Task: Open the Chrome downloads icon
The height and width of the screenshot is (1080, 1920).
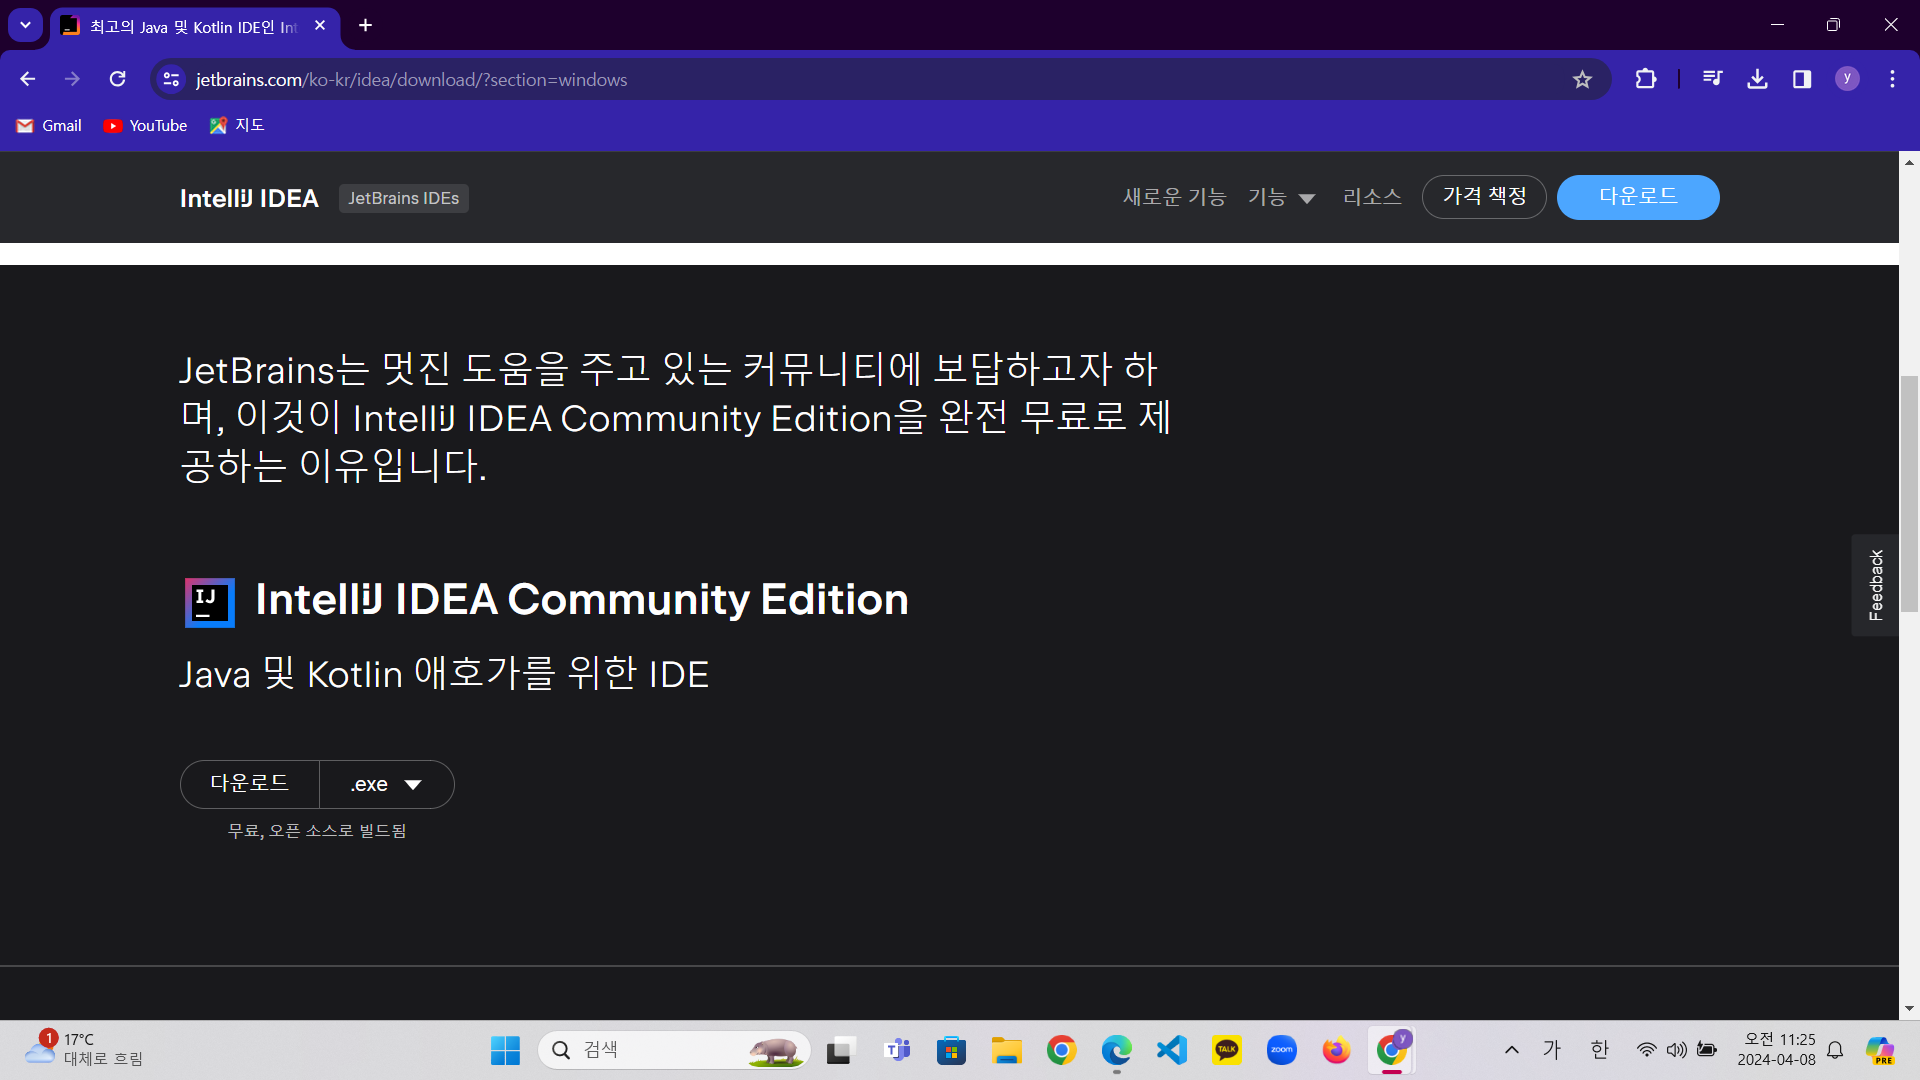Action: (x=1757, y=79)
